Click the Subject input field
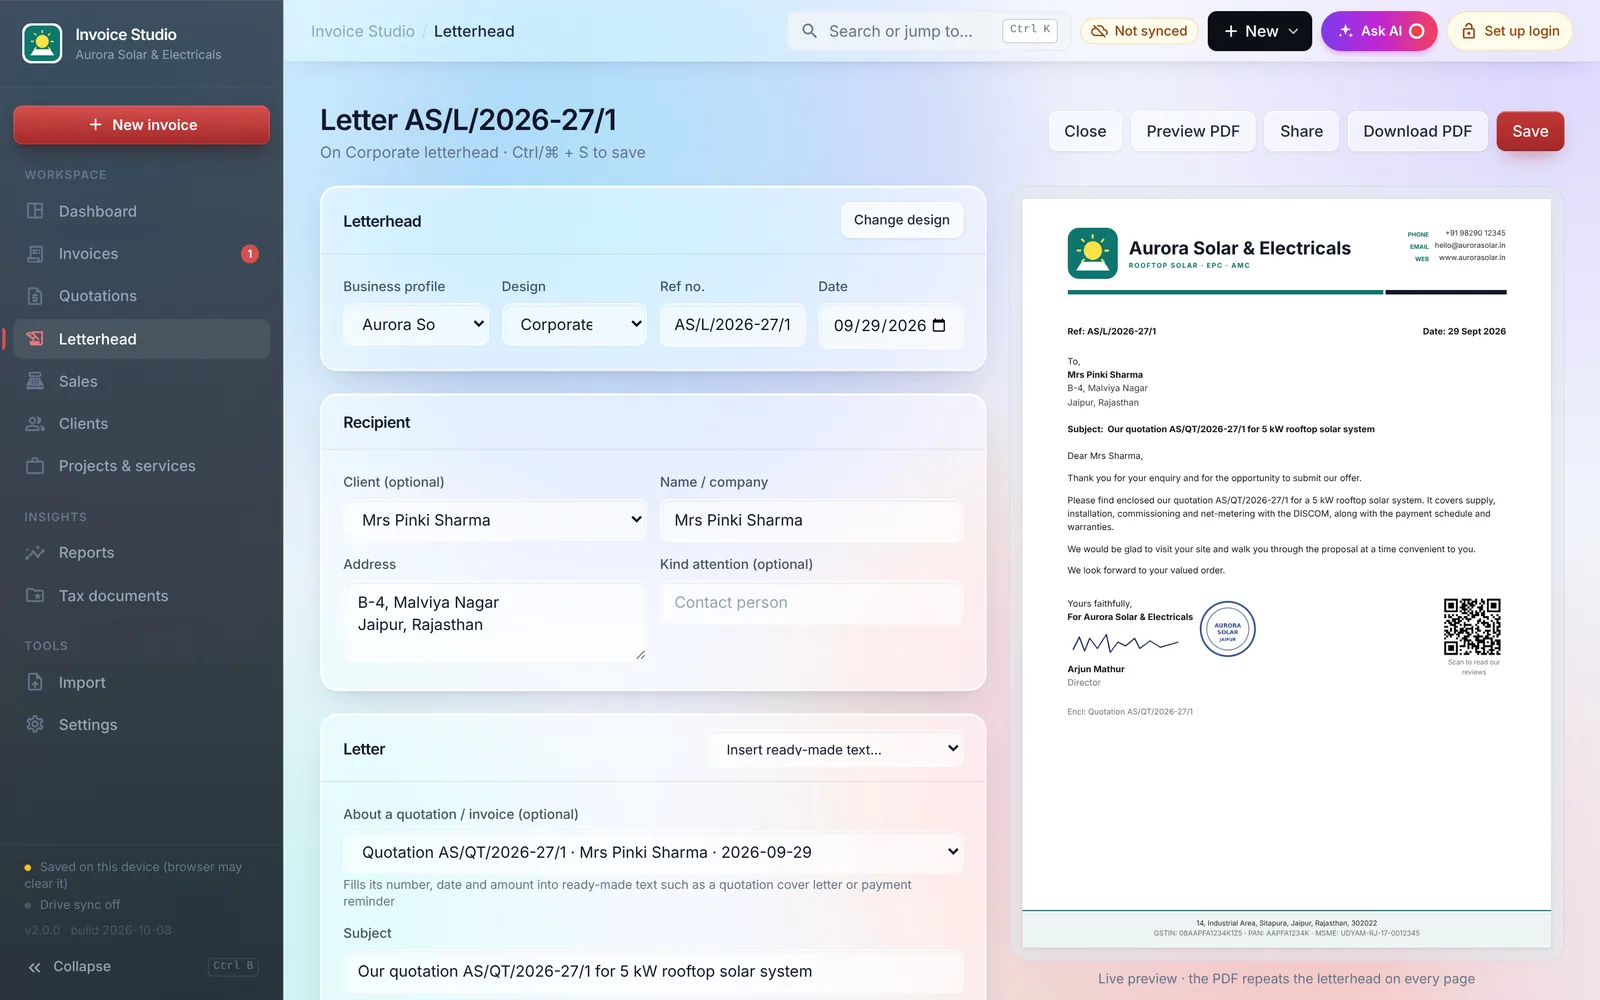This screenshot has height=1000, width=1600. [x=653, y=971]
